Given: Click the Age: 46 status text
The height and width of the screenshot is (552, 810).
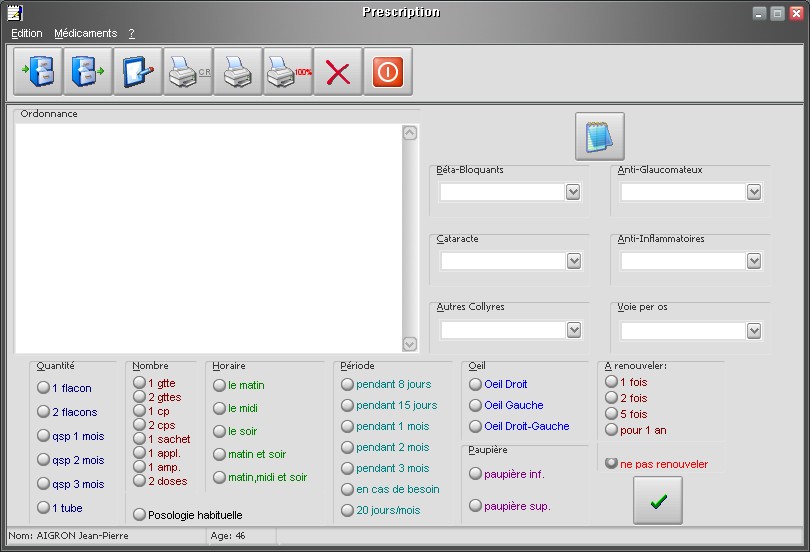Looking at the screenshot, I should [x=228, y=536].
